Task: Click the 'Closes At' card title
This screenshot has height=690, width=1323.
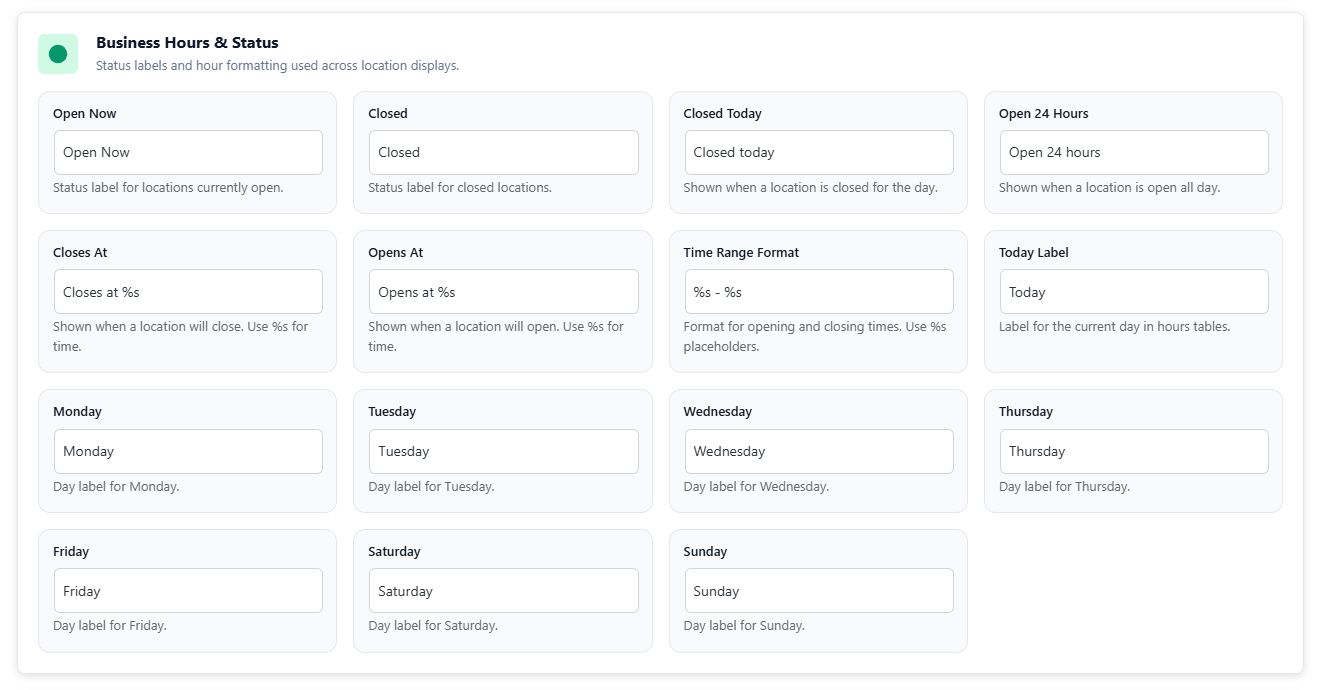Action: coord(80,253)
